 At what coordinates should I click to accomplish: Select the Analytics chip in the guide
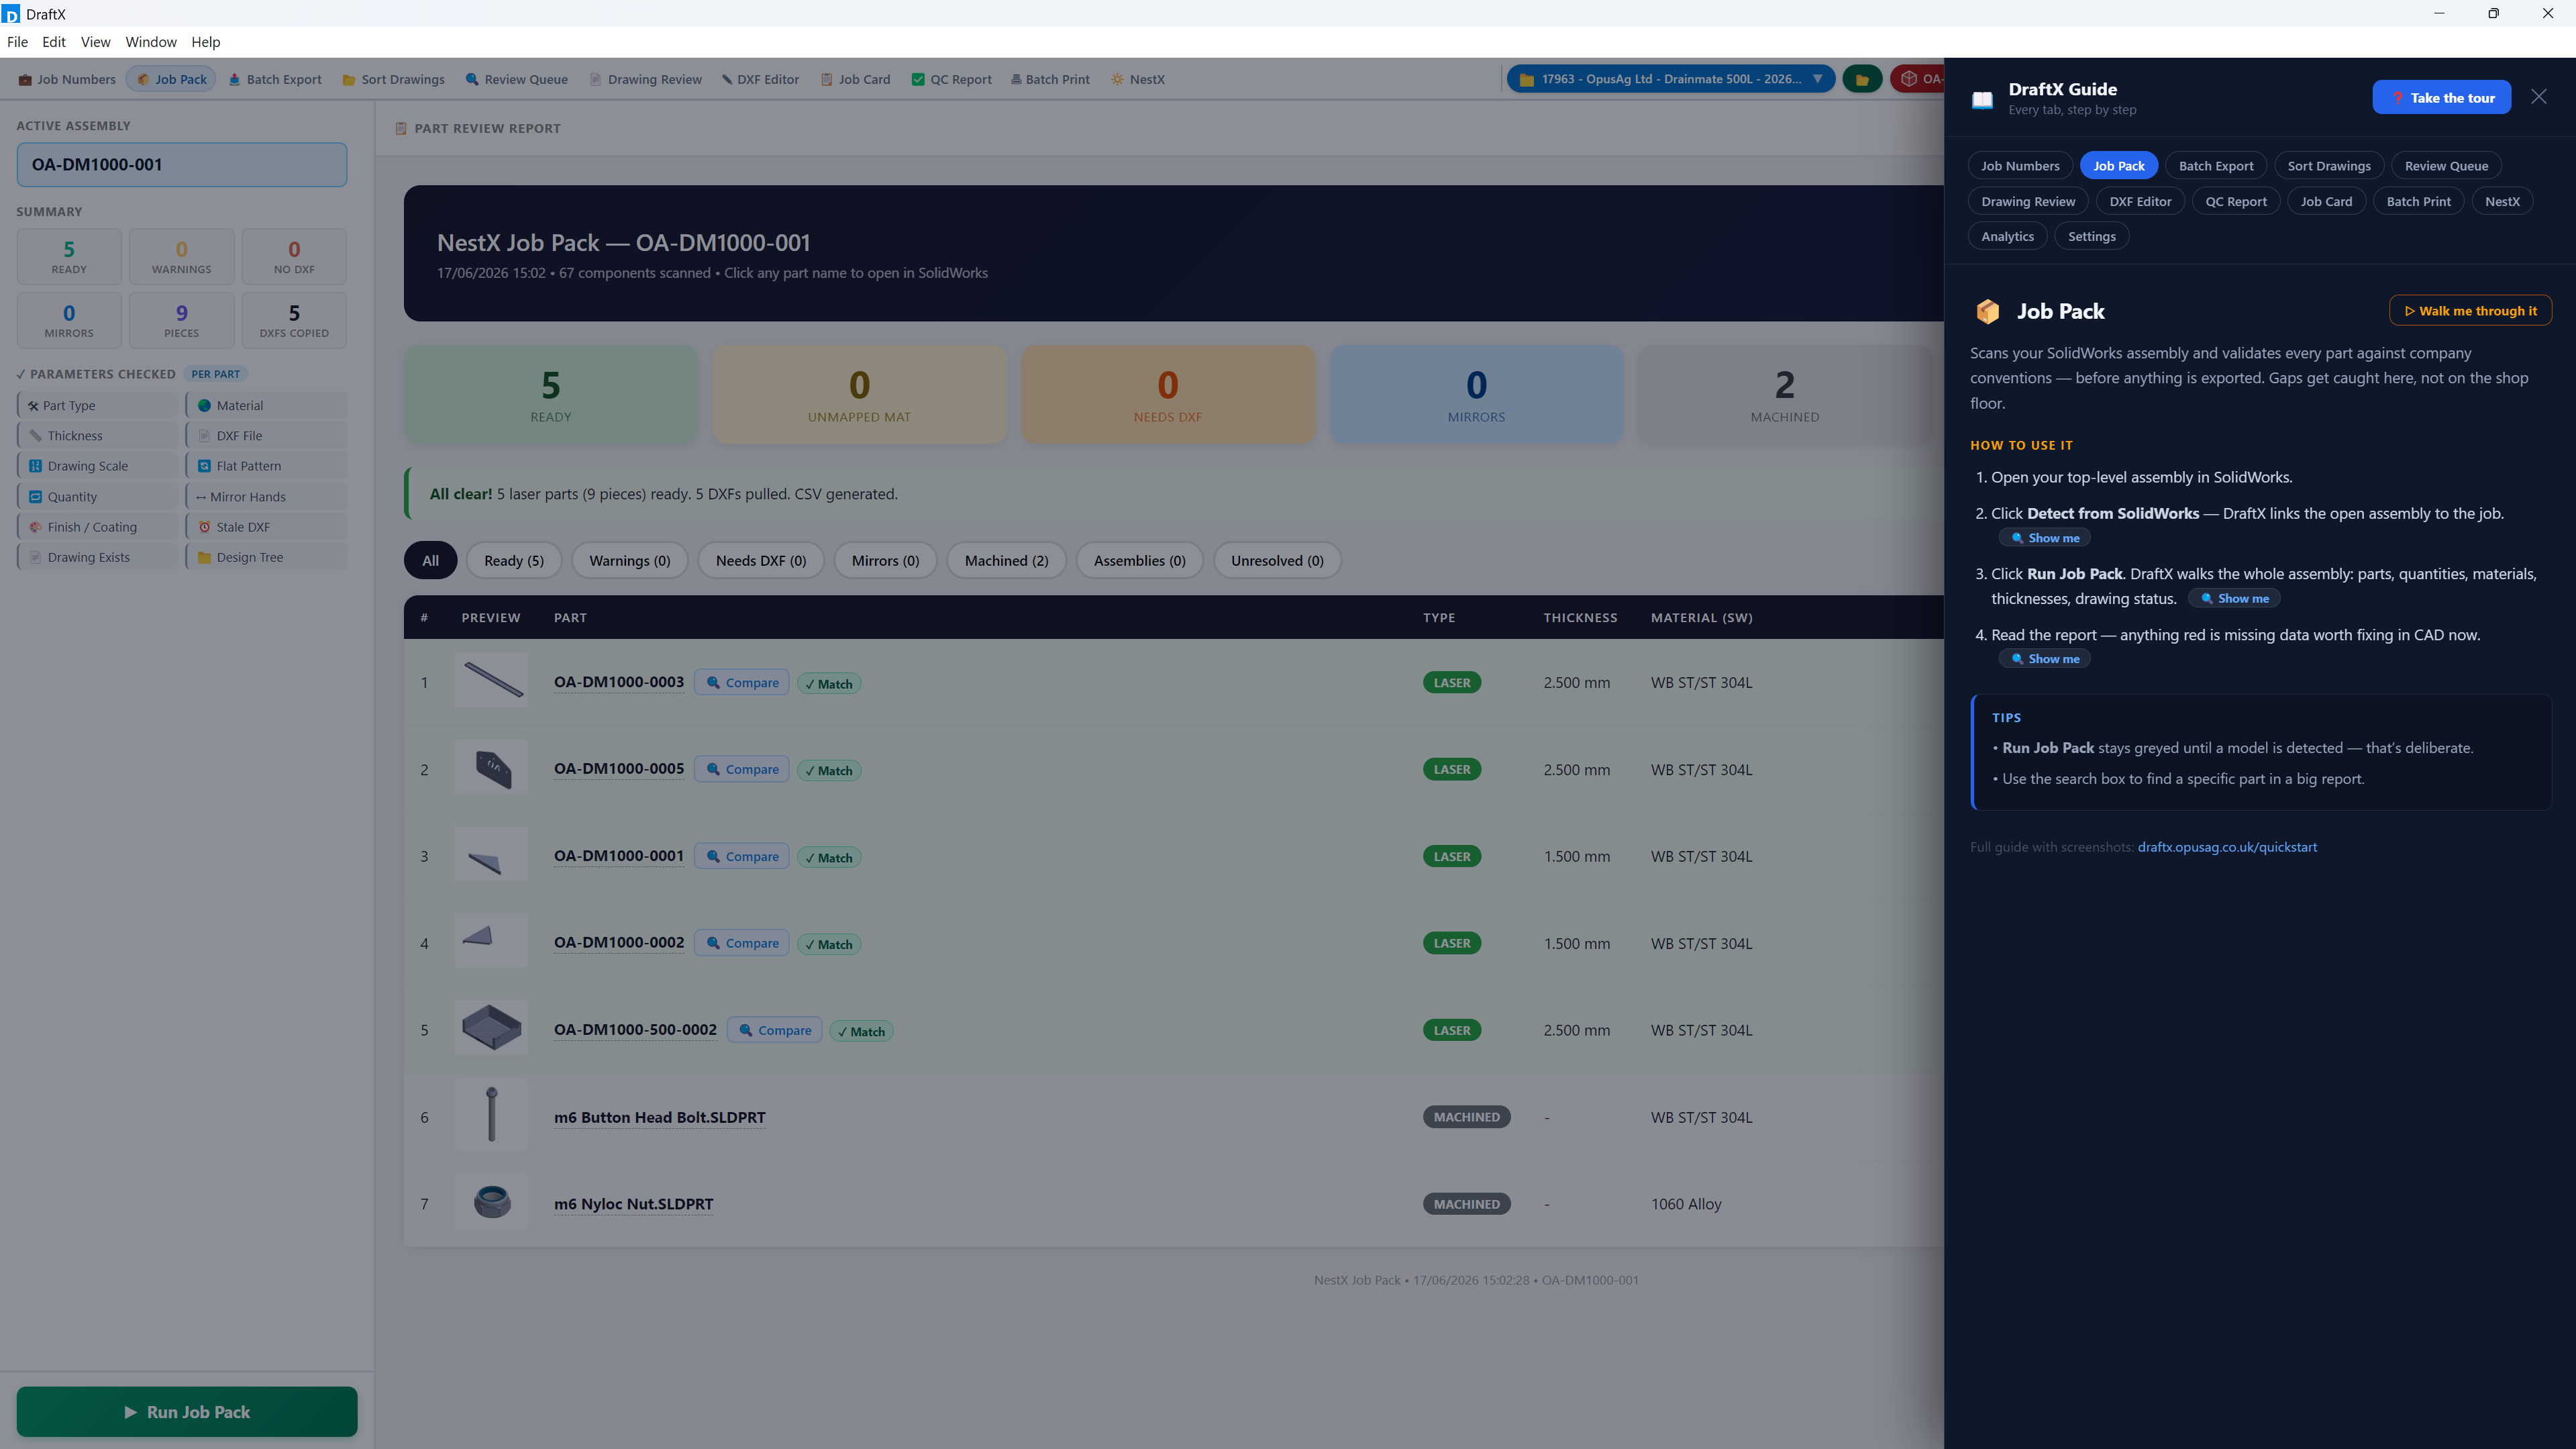tap(2007, 236)
